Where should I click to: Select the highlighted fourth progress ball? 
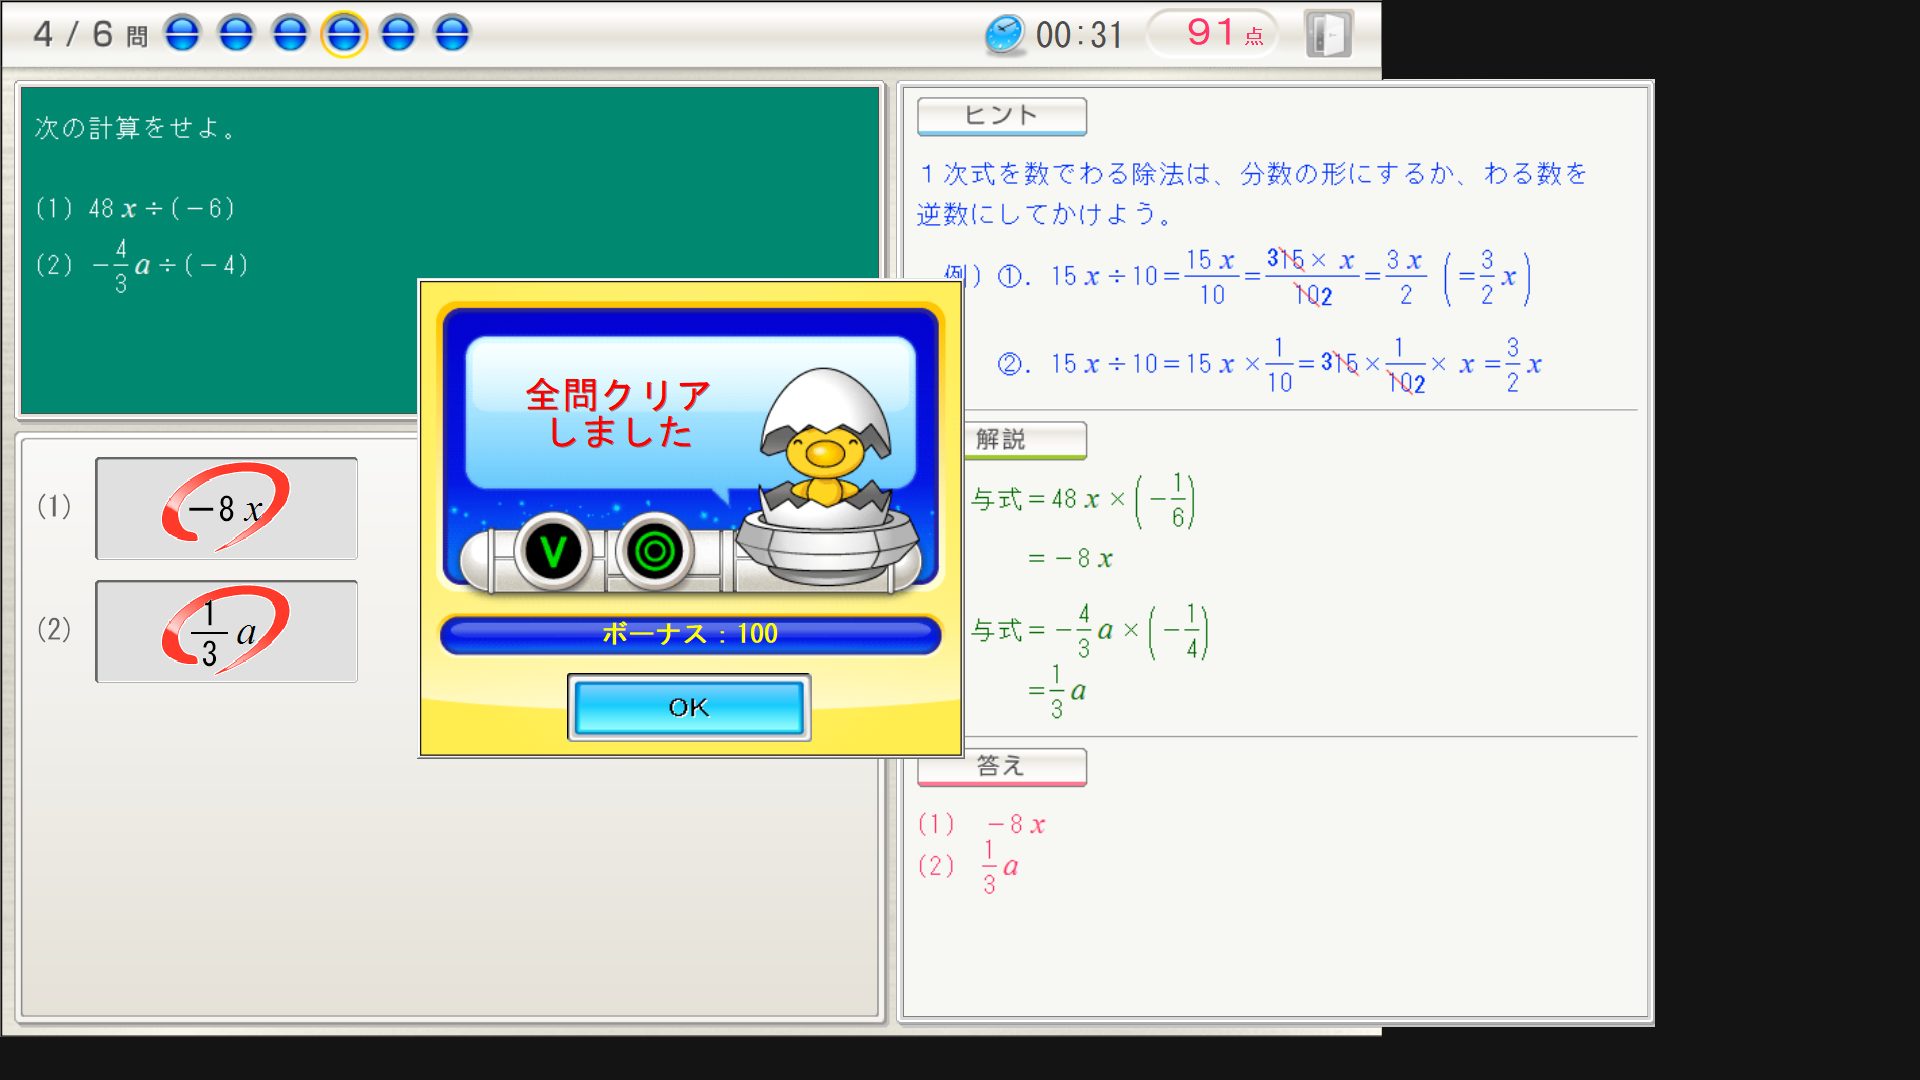344,34
